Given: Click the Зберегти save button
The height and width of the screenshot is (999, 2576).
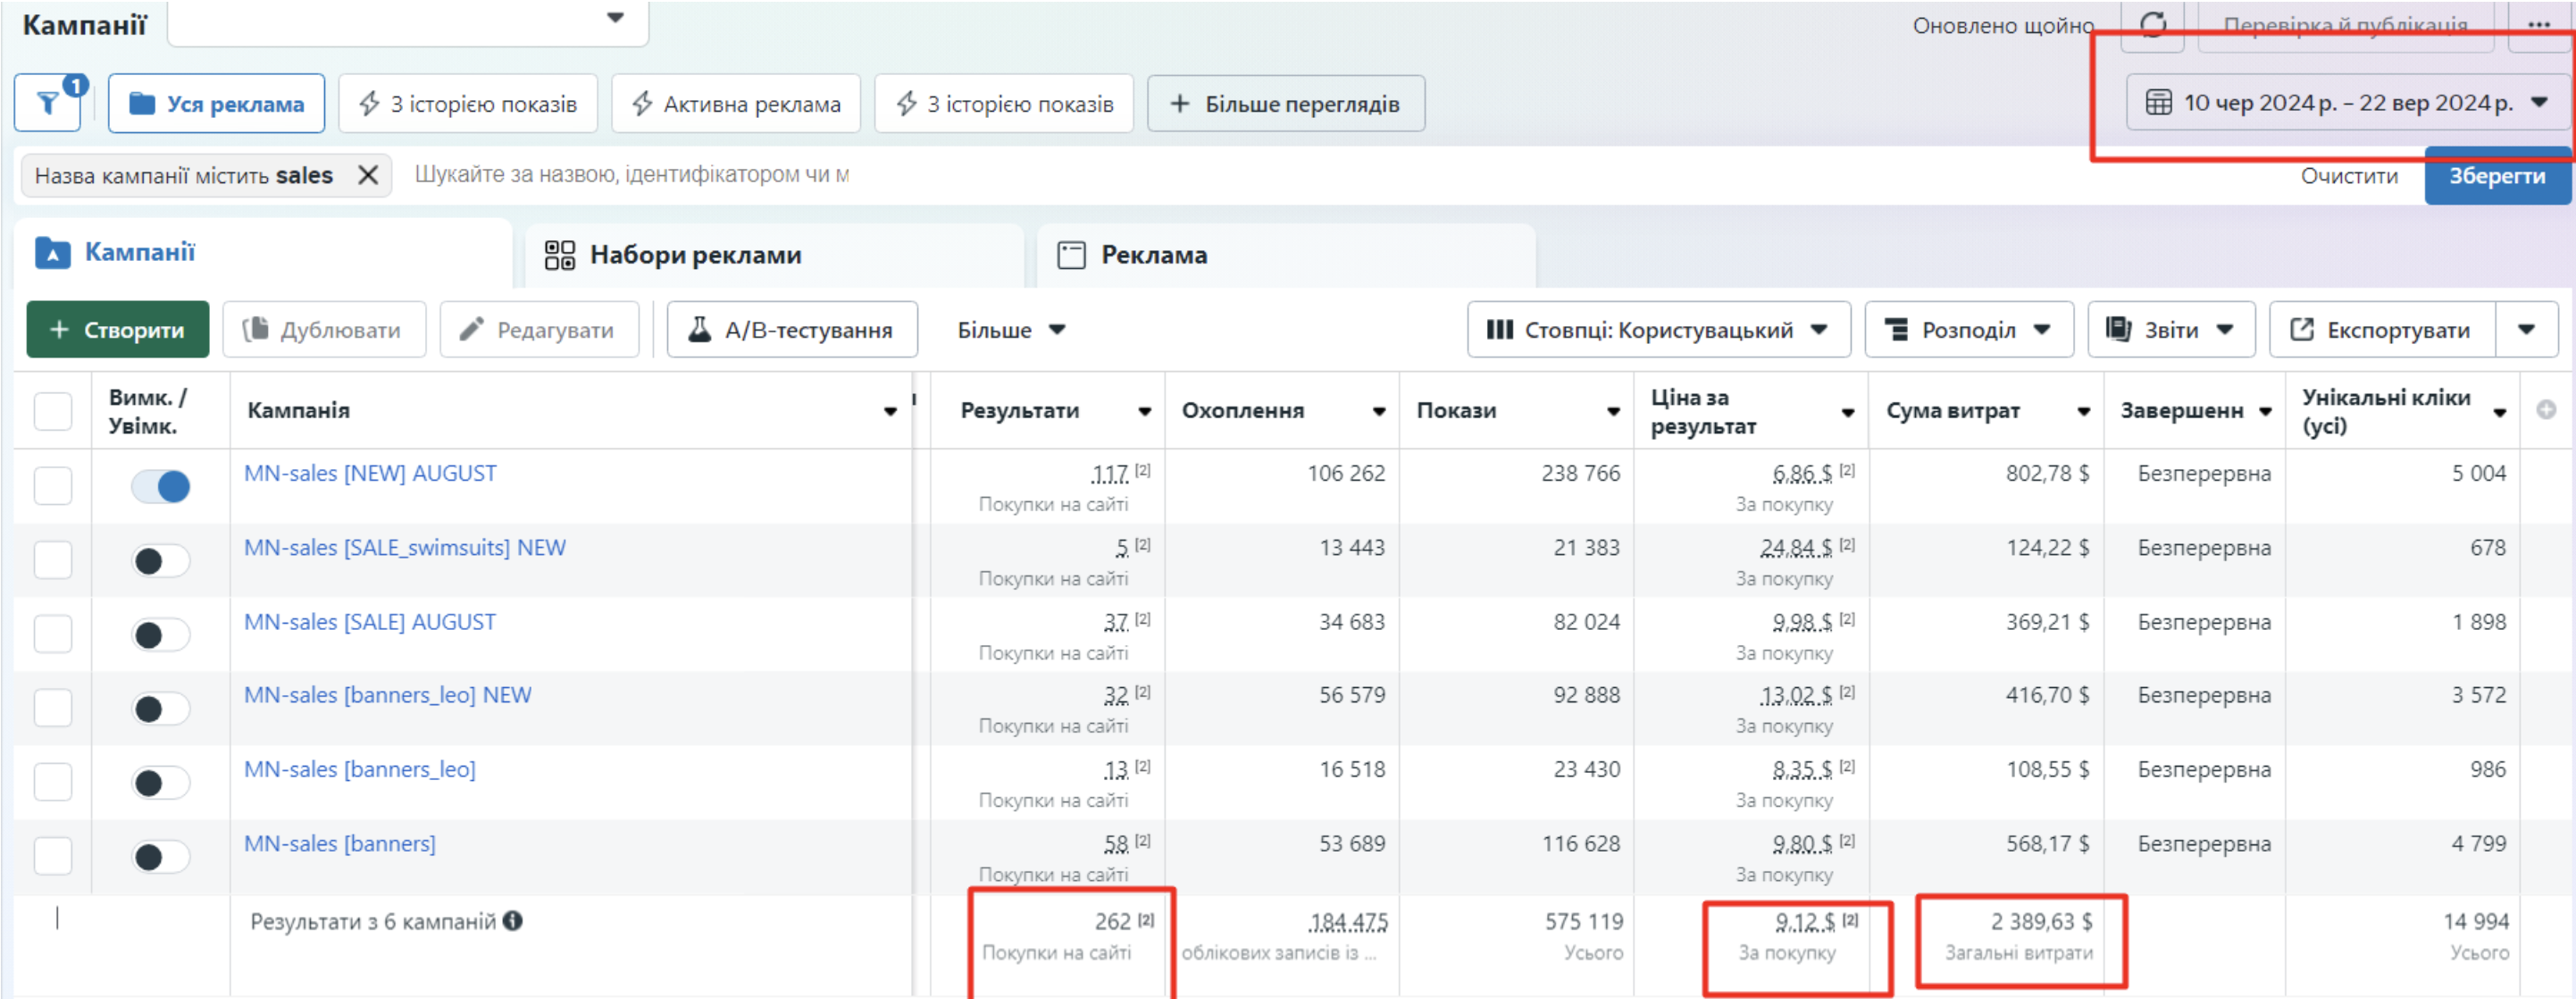Looking at the screenshot, I should pos(2497,176).
